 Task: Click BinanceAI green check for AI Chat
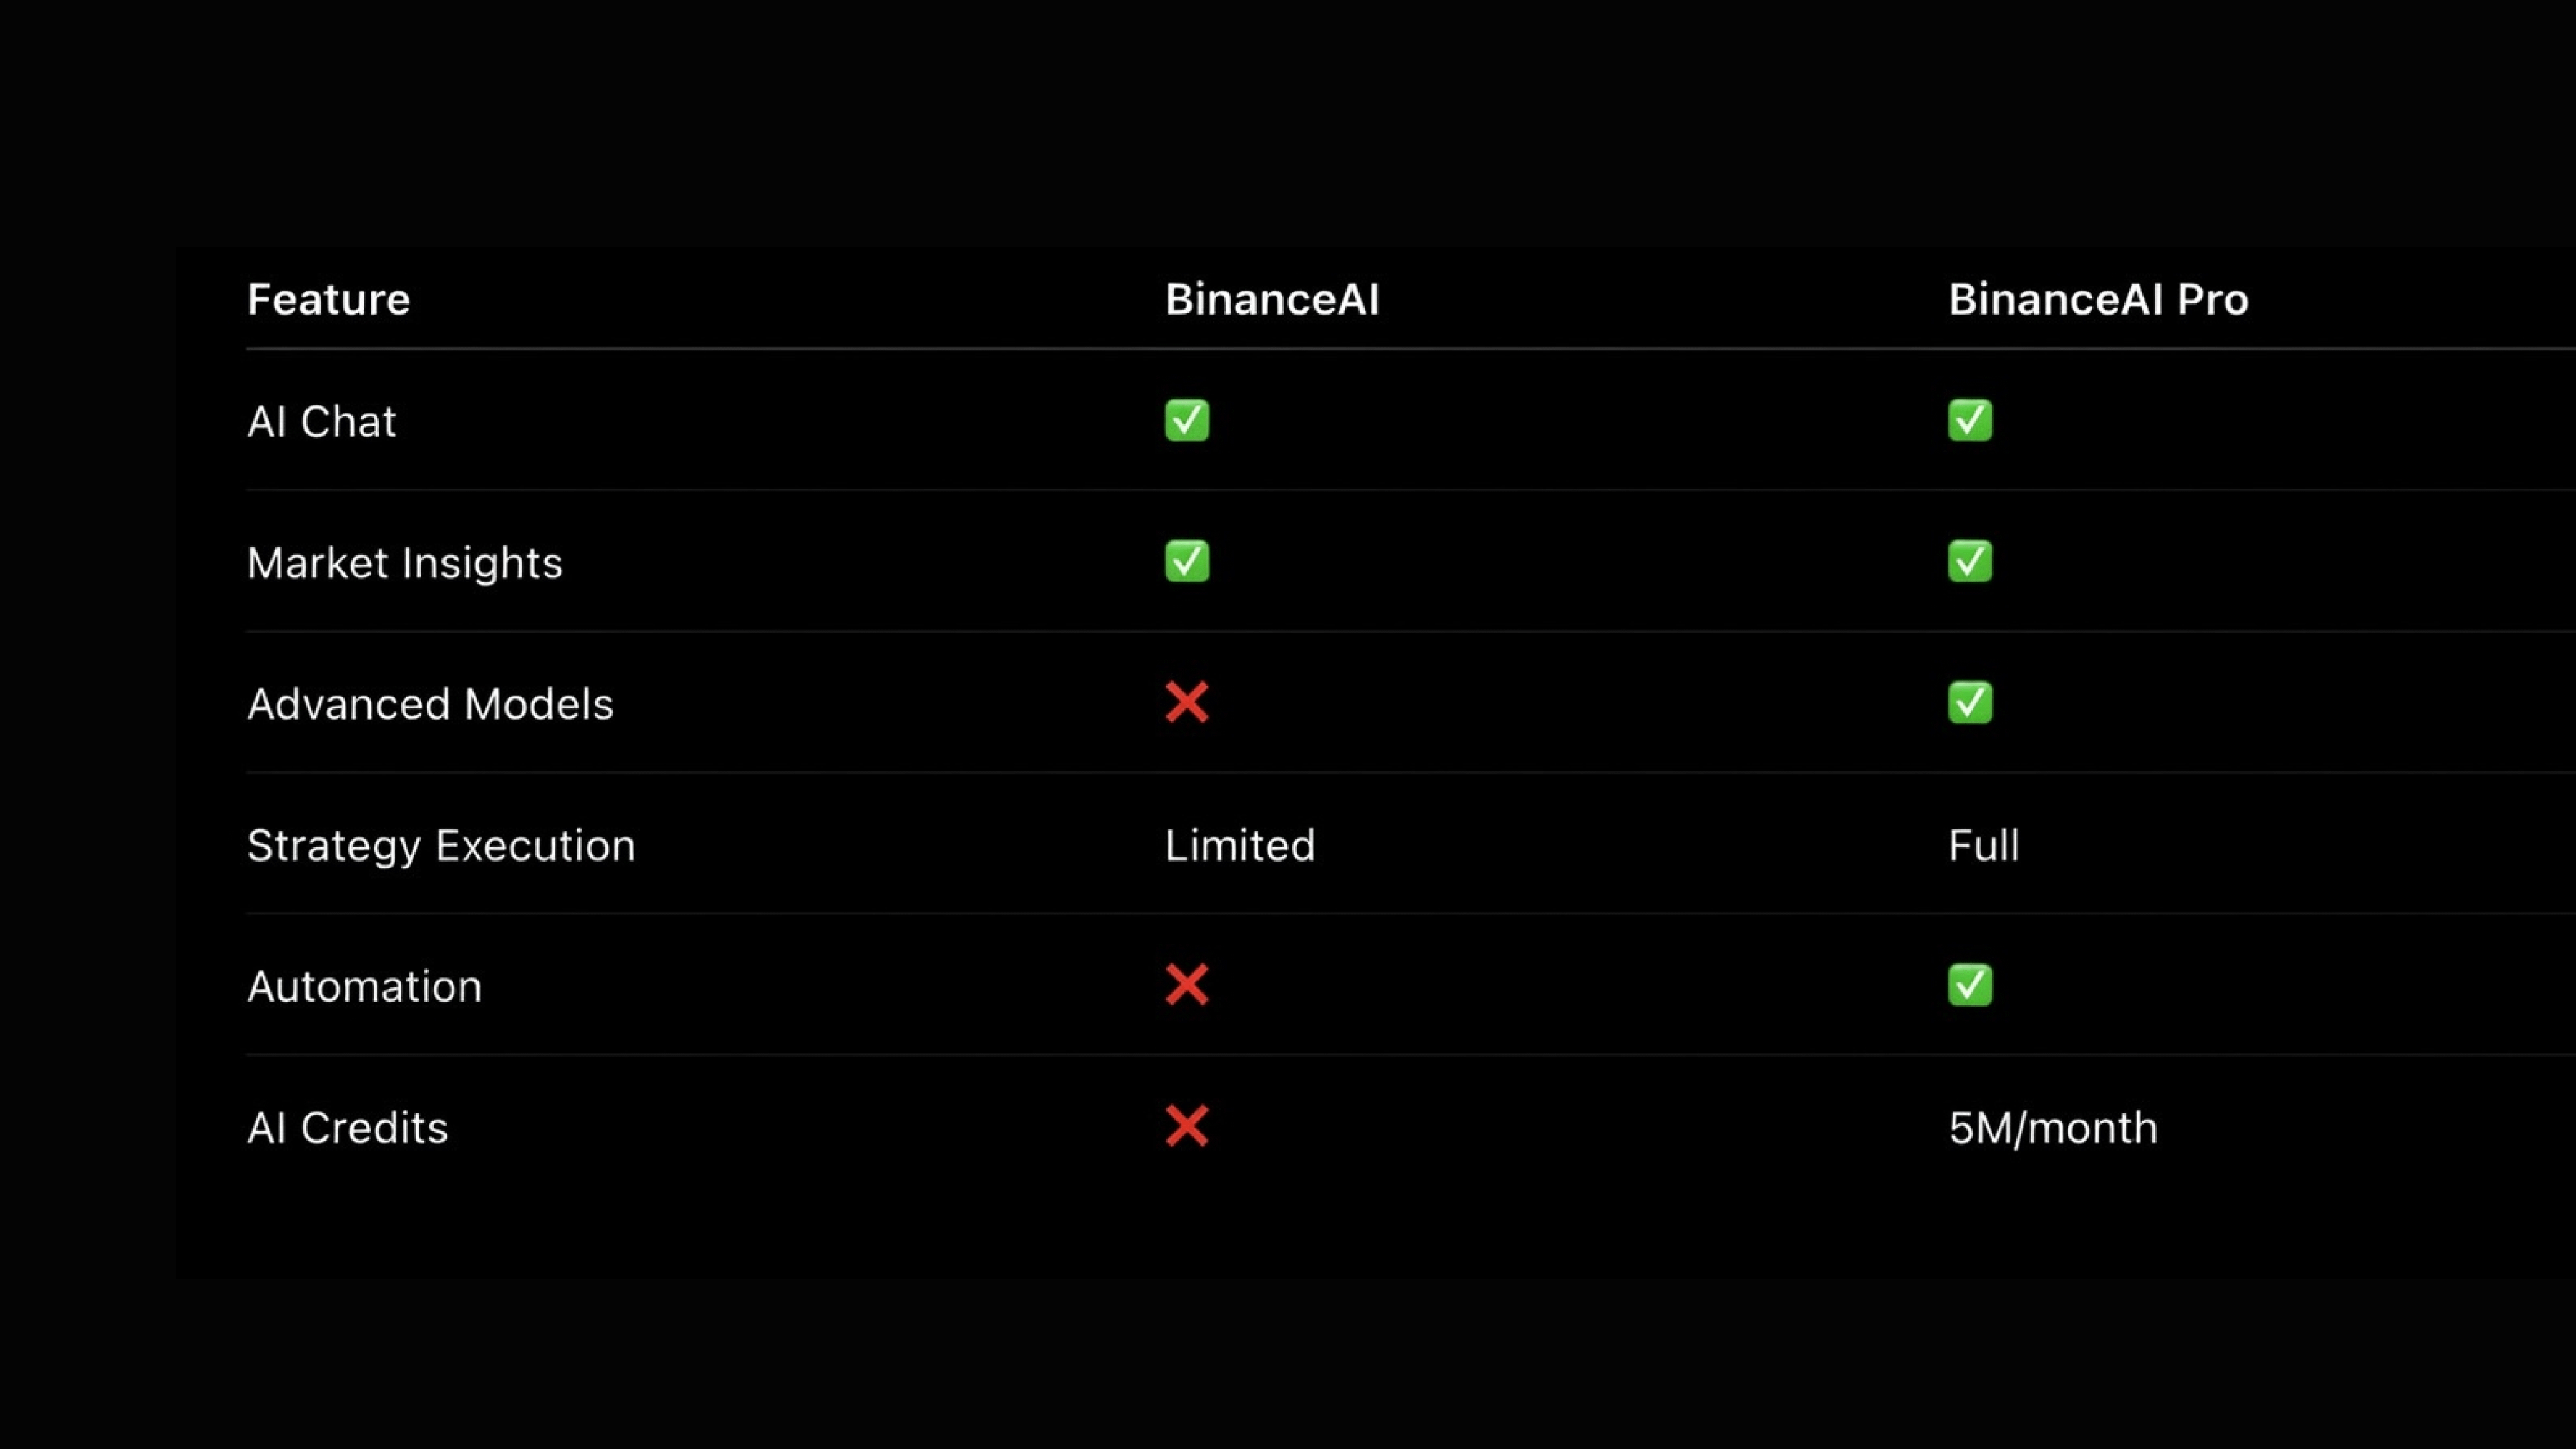1187,420
